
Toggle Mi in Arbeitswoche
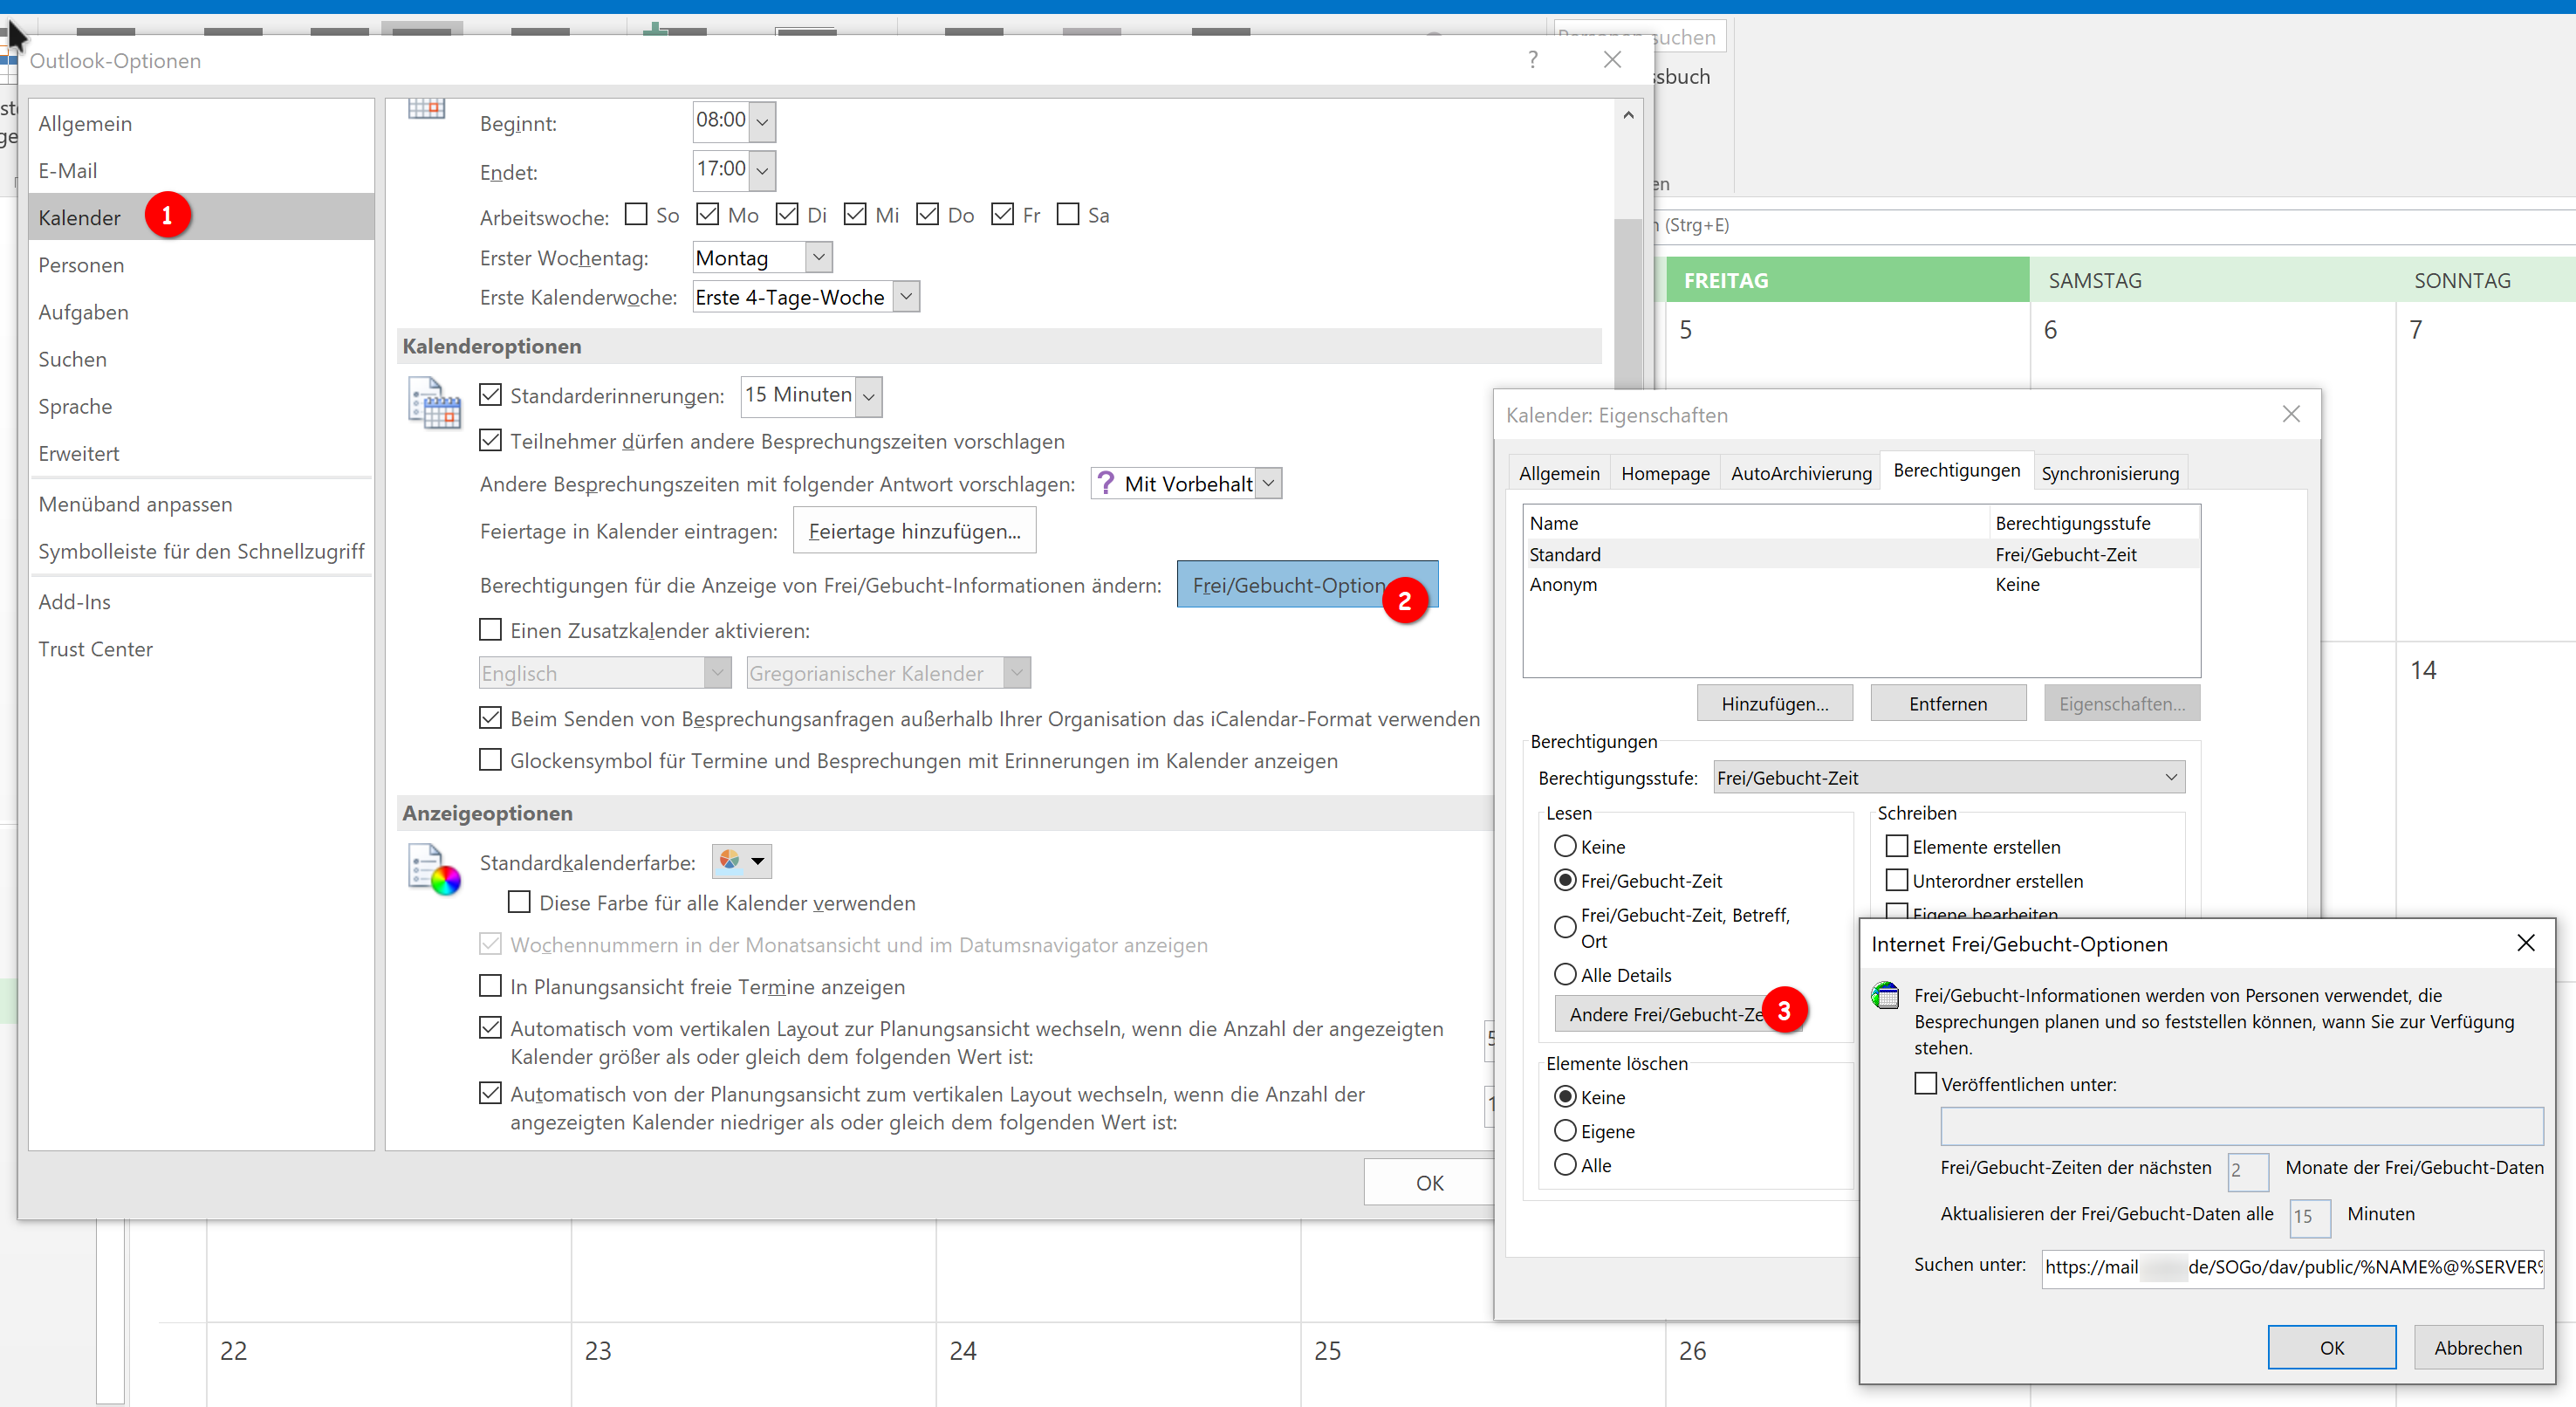pos(855,214)
